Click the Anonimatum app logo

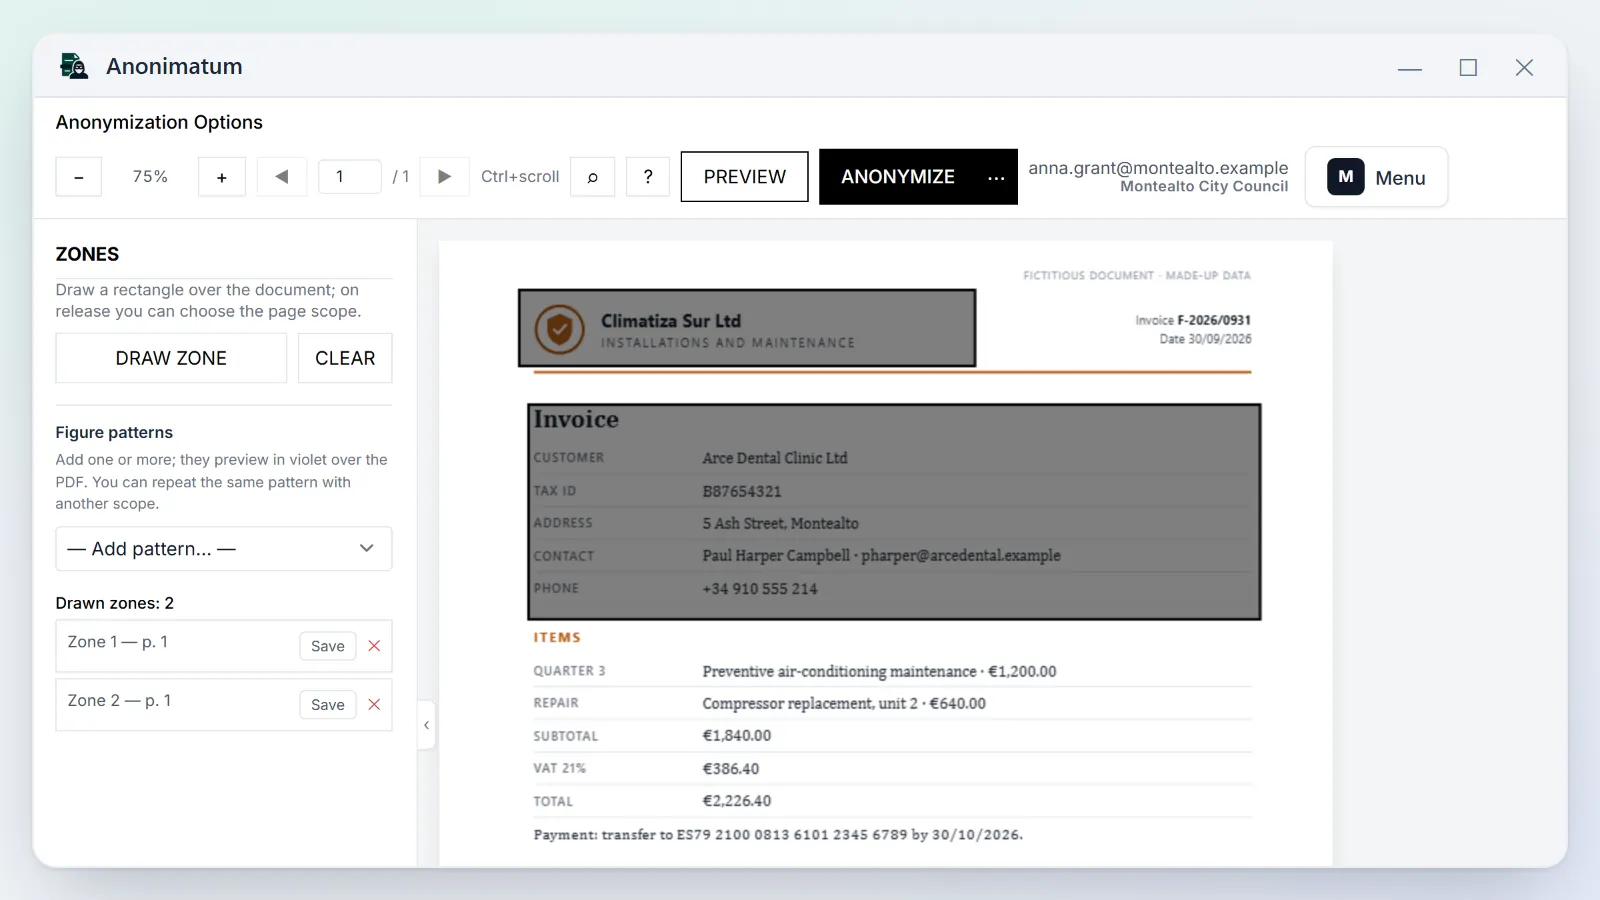click(x=74, y=66)
